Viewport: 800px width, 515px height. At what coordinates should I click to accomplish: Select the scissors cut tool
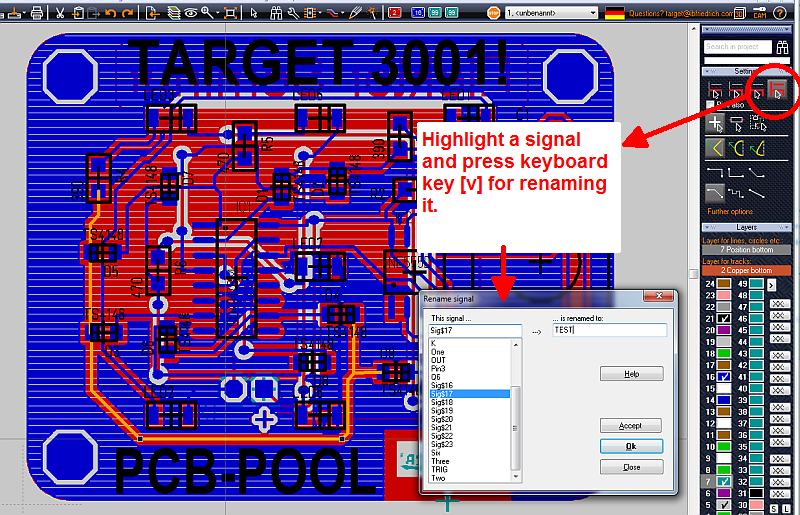click(60, 13)
